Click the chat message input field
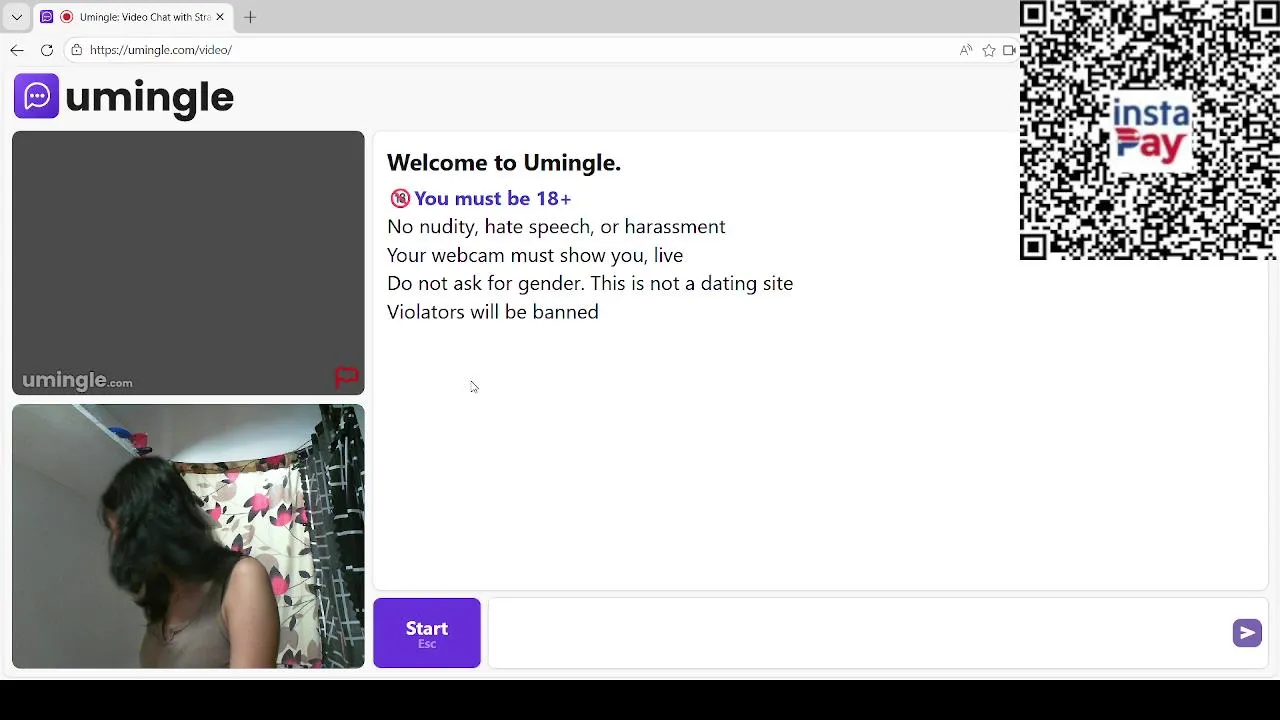This screenshot has height=720, width=1280. [860, 633]
